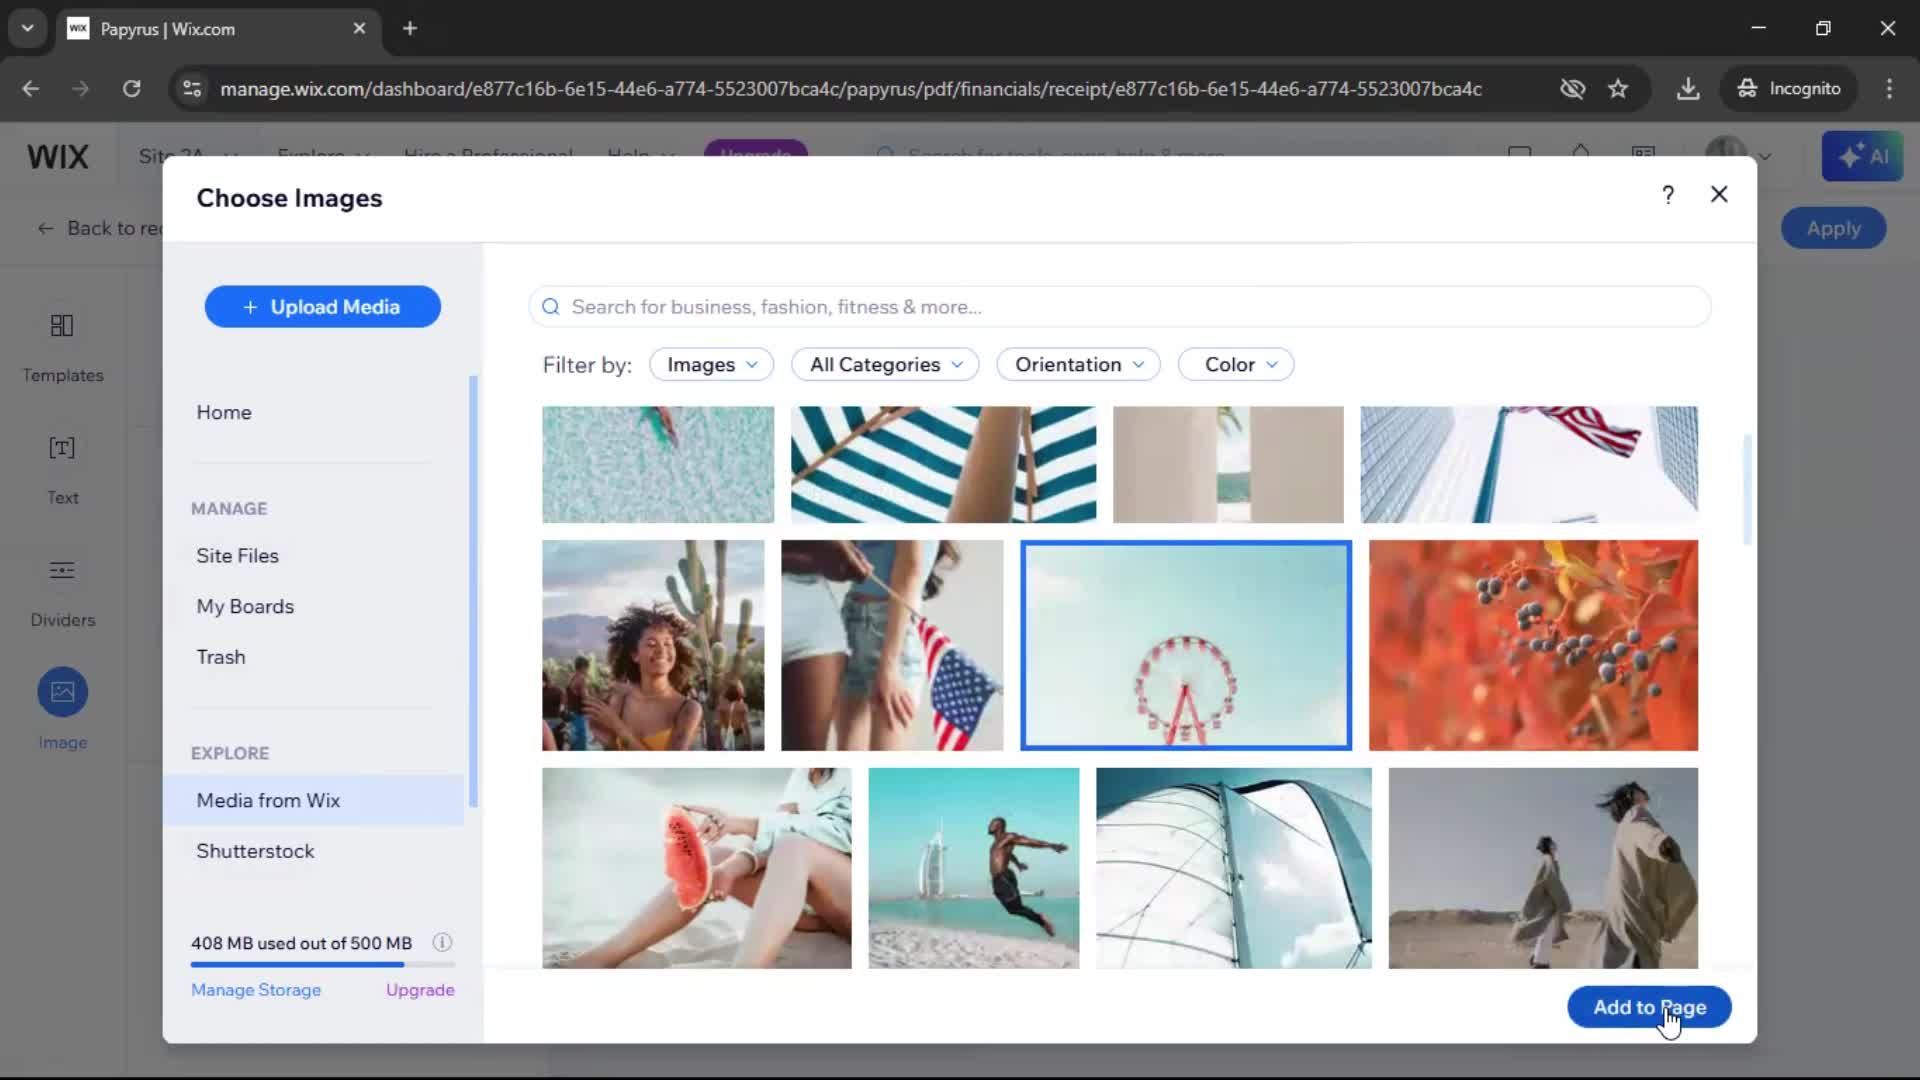Click the browser address bar URL
This screenshot has height=1080, width=1920.
click(x=851, y=89)
